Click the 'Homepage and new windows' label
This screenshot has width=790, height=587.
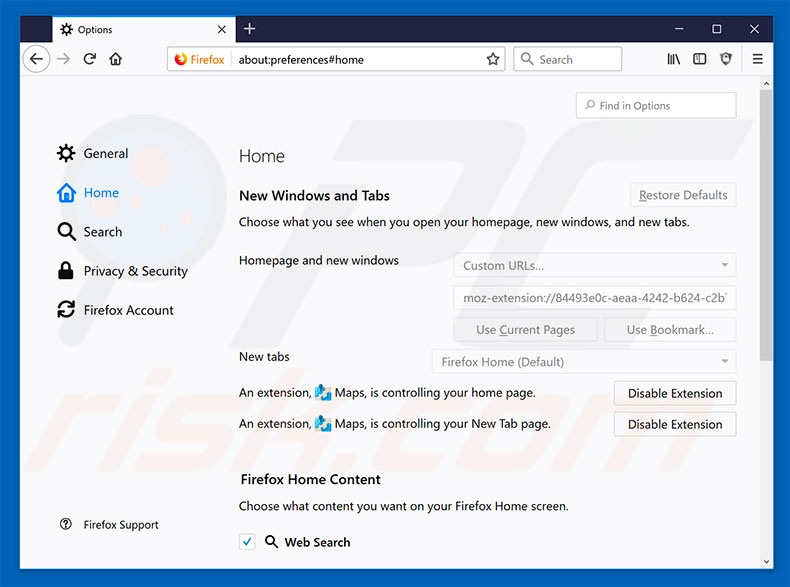coord(319,260)
